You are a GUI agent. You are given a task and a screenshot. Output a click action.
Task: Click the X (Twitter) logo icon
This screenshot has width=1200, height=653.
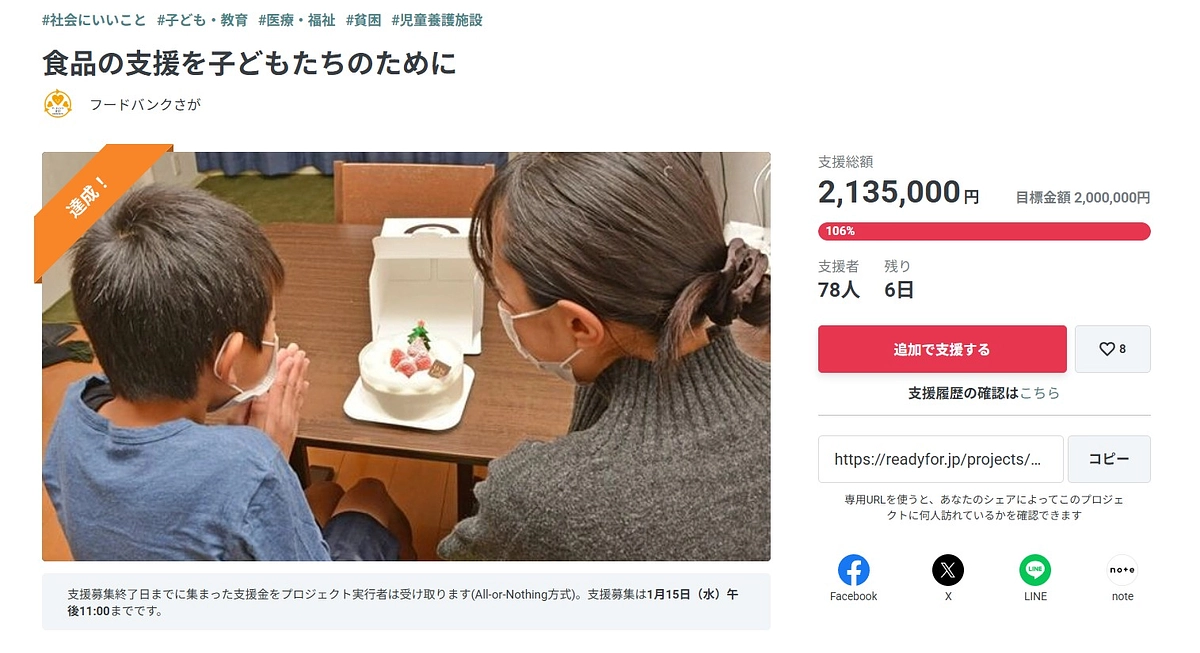[x=948, y=570]
